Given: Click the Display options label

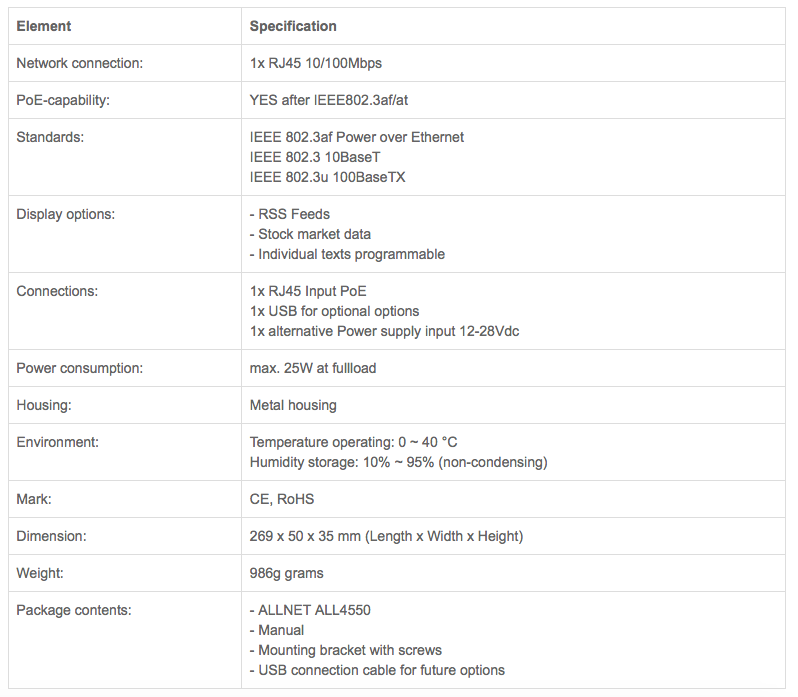Looking at the screenshot, I should click(x=66, y=214).
